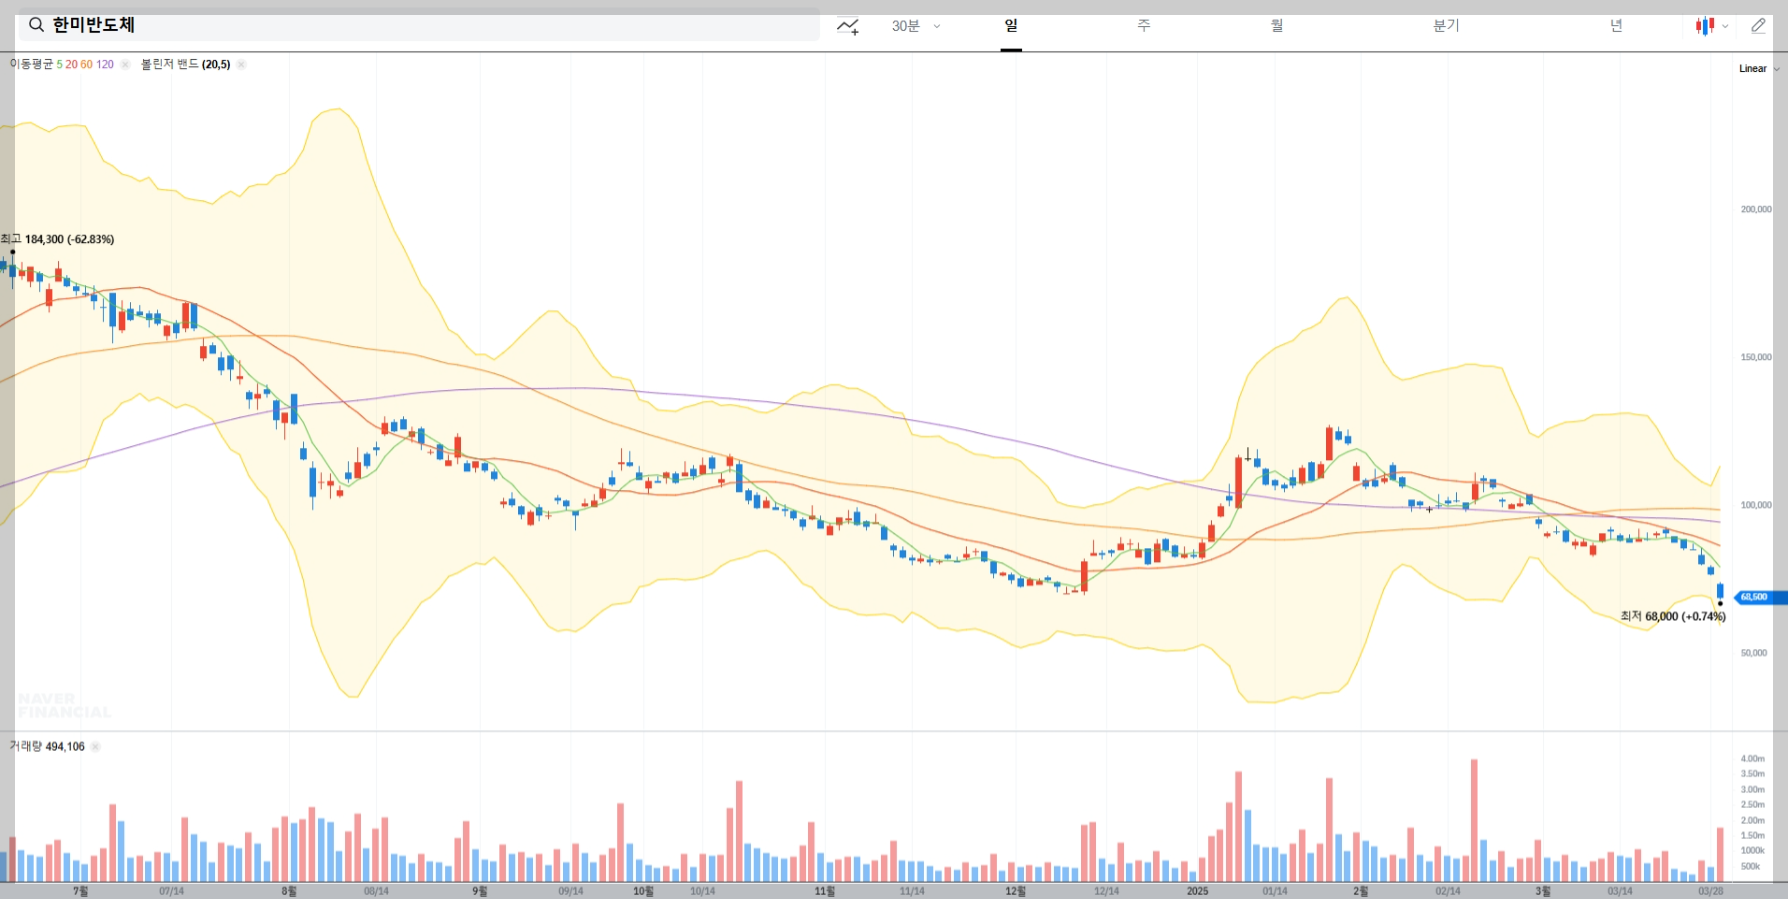Click the 12월 date axis label
1788x899 pixels.
click(1015, 891)
